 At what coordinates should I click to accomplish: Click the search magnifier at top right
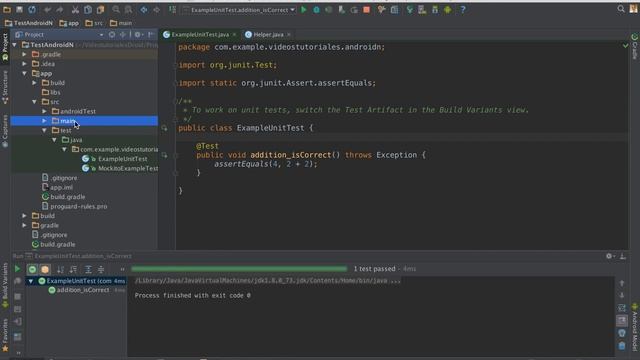621,9
